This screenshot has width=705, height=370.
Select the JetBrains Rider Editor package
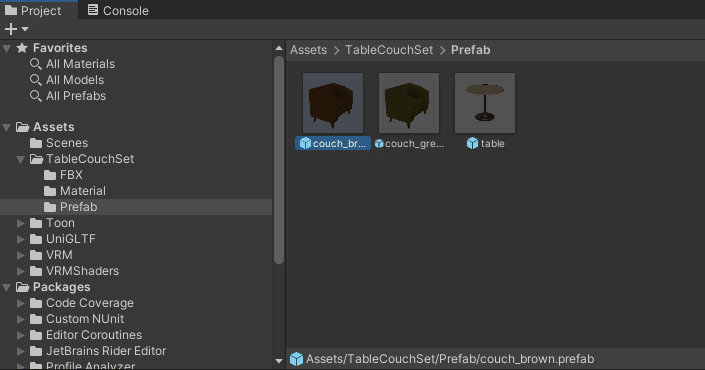coord(106,351)
